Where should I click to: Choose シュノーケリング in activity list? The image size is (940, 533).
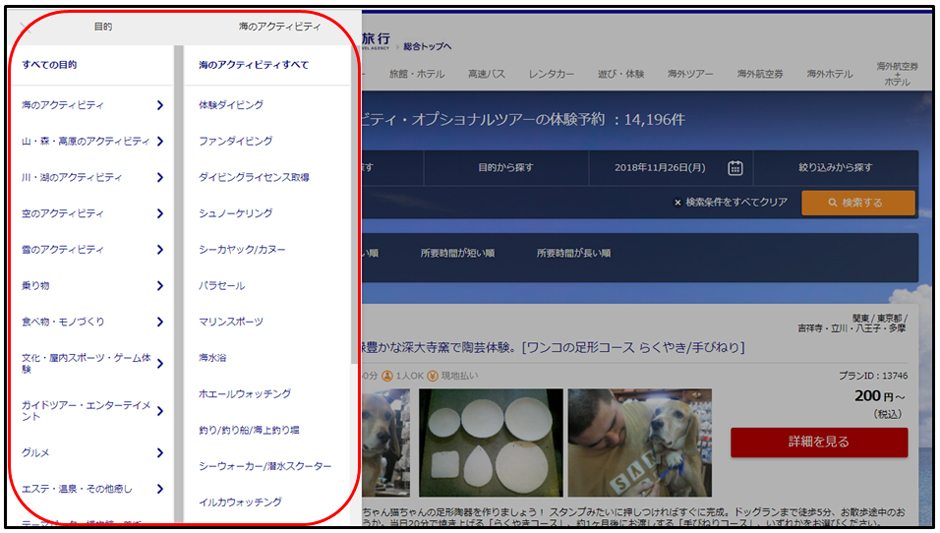[235, 213]
